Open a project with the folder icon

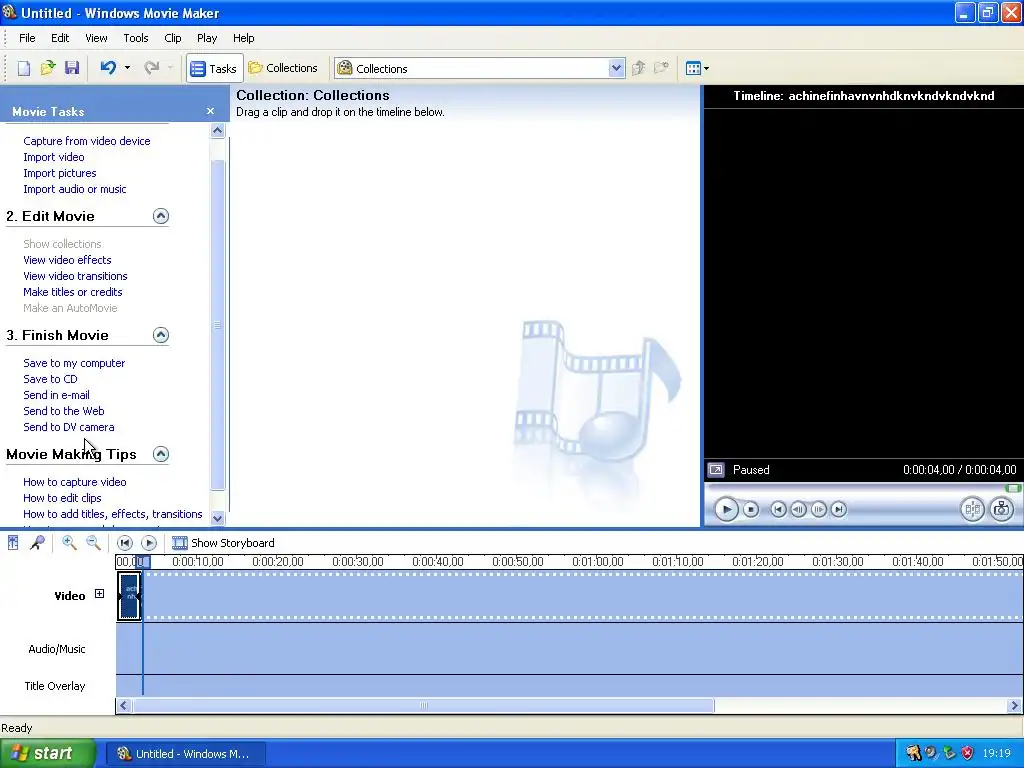[x=48, y=68]
